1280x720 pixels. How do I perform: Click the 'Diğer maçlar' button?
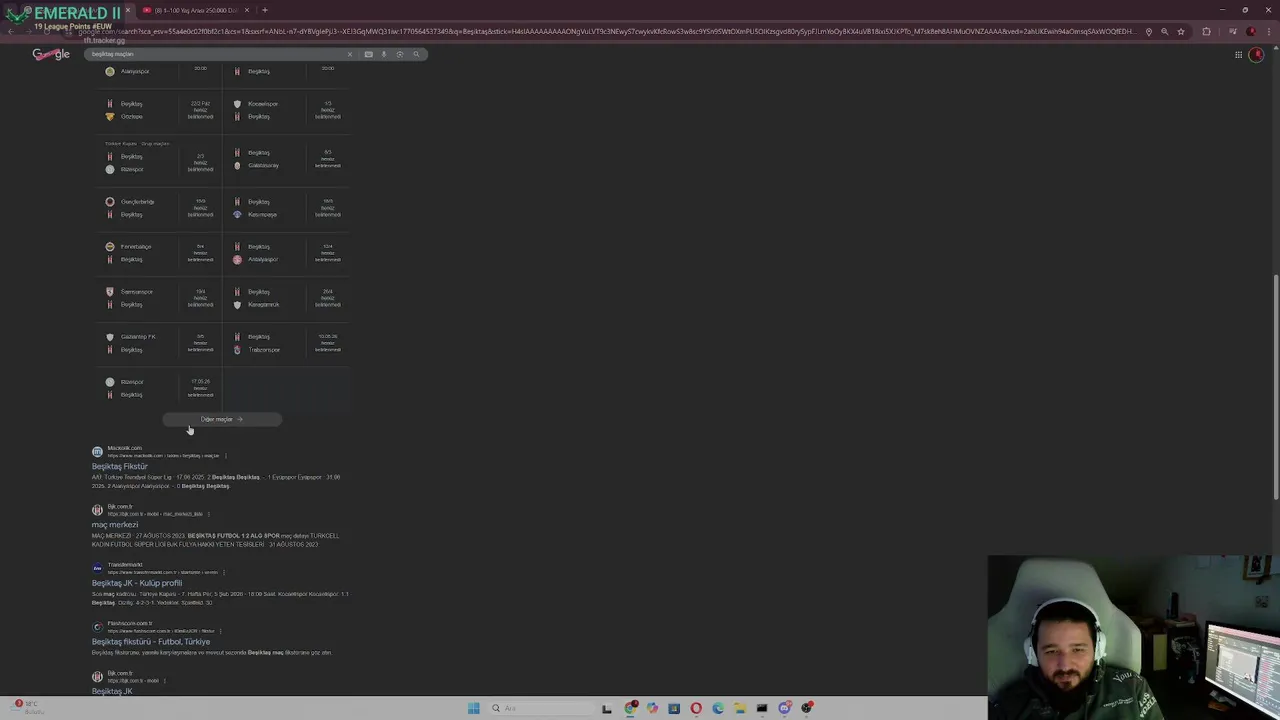[222, 419]
